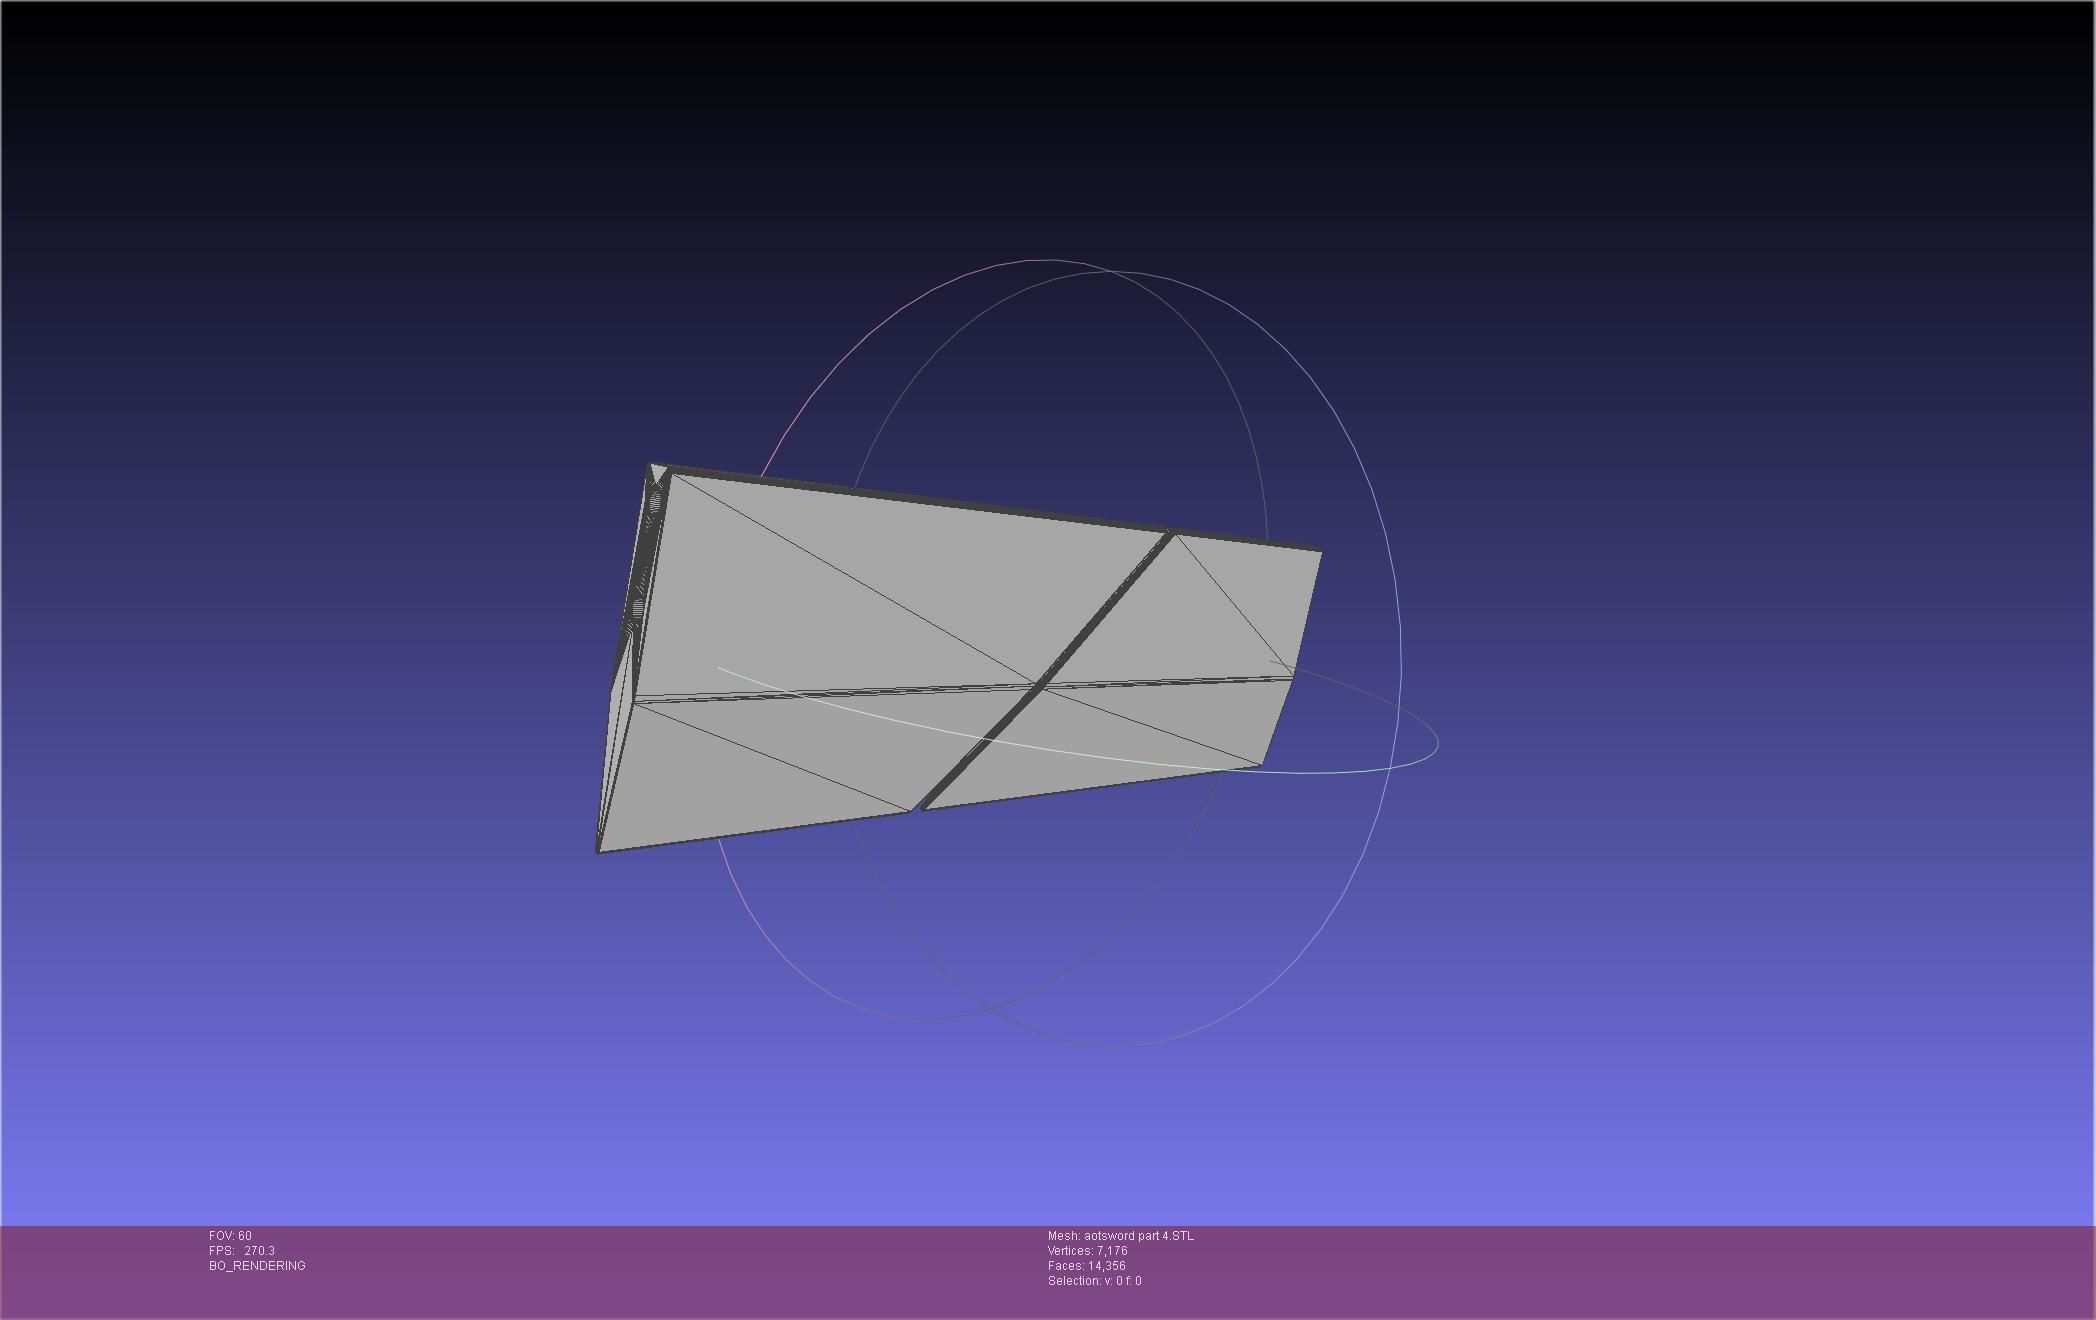
Task: Click the 'Faces: 14,356' info text
Action: click(x=1086, y=1266)
